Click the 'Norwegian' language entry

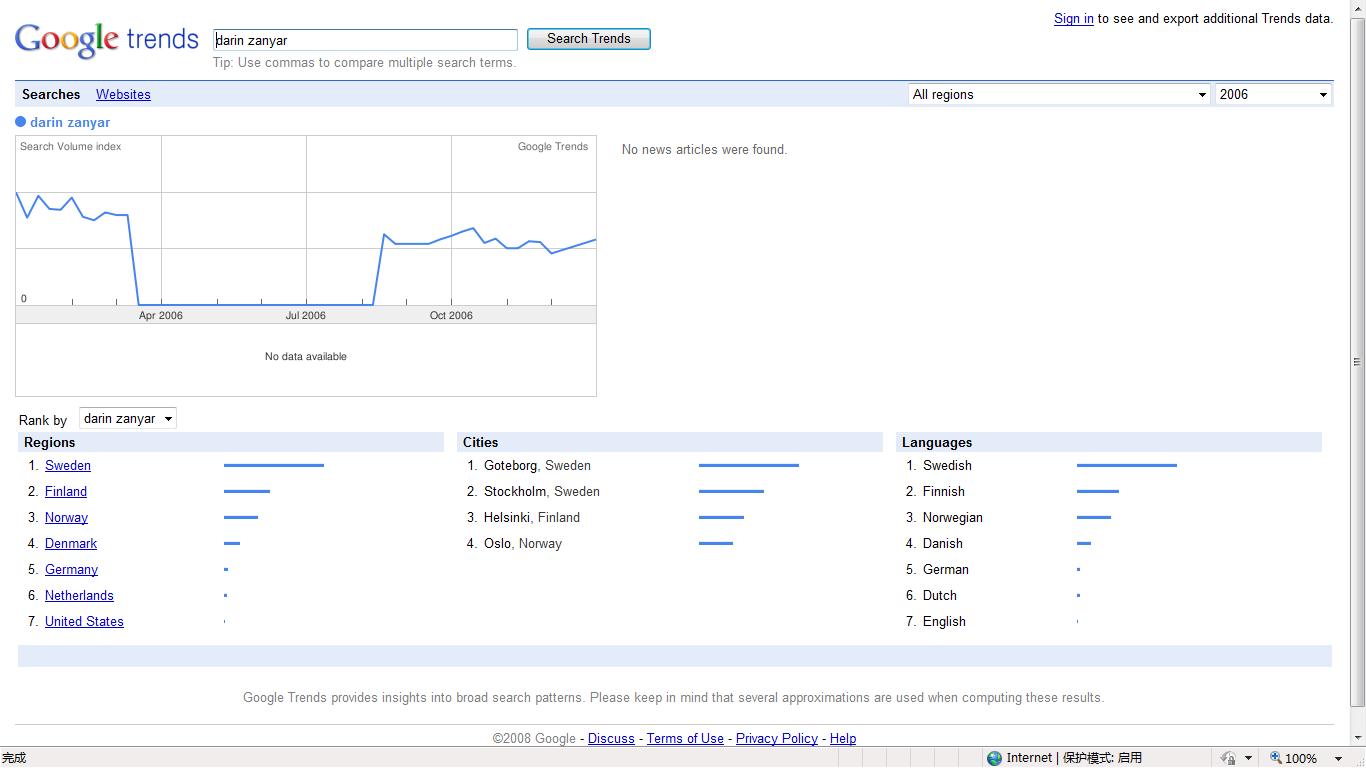(953, 517)
